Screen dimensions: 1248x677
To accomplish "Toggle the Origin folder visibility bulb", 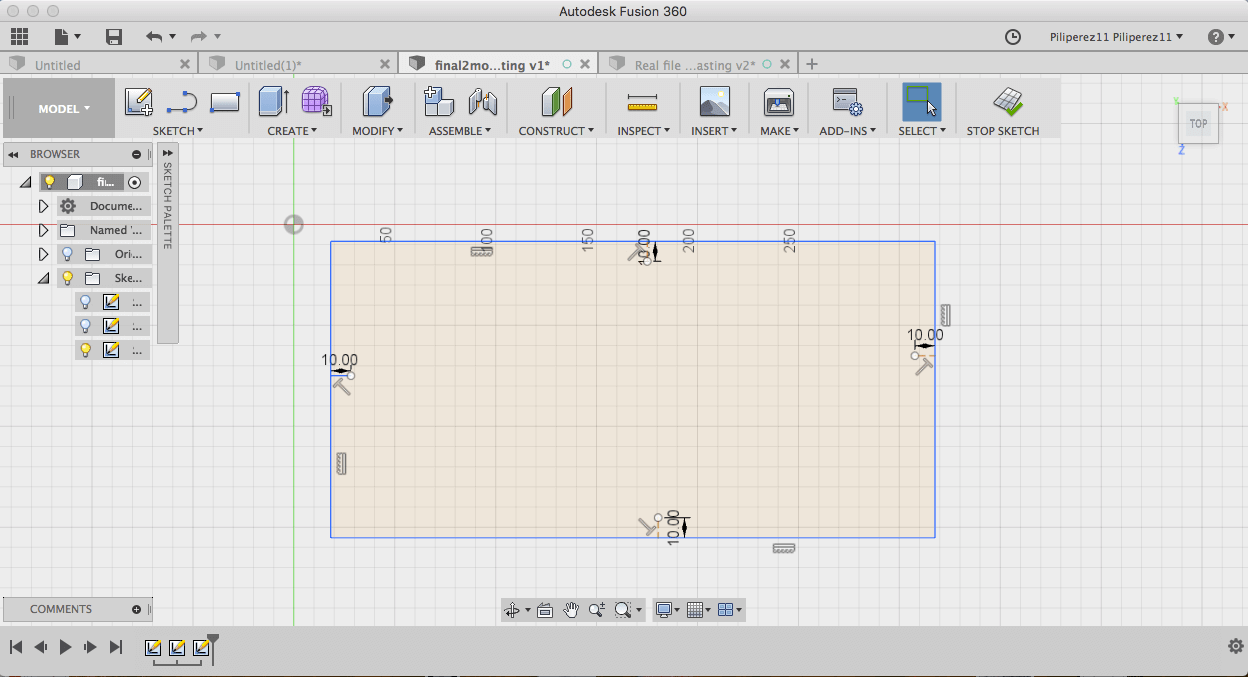I will [x=68, y=254].
